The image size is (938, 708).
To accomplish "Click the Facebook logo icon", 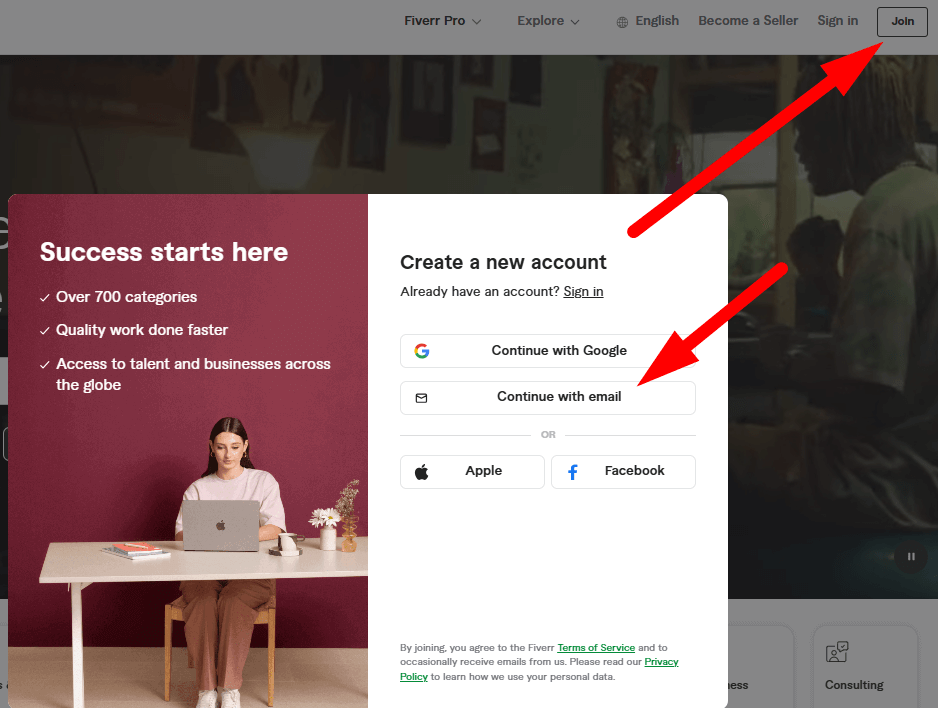I will (573, 472).
